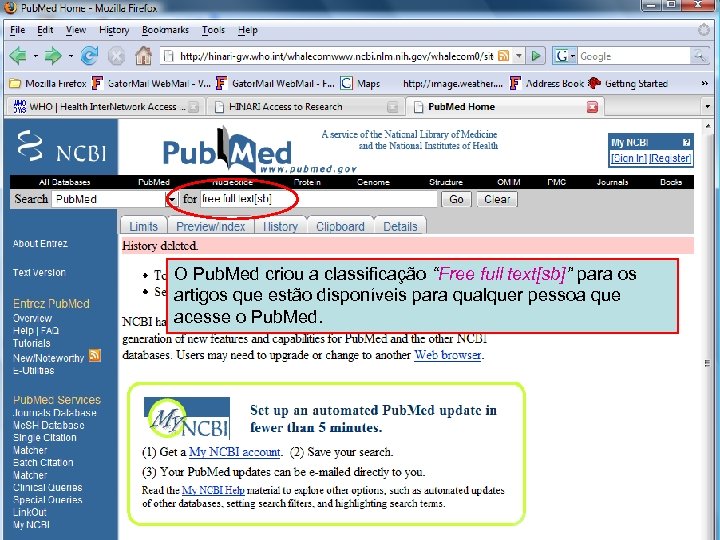Open the History tab in PubMed
Image resolution: width=720 pixels, height=540 pixels.
coord(281,226)
